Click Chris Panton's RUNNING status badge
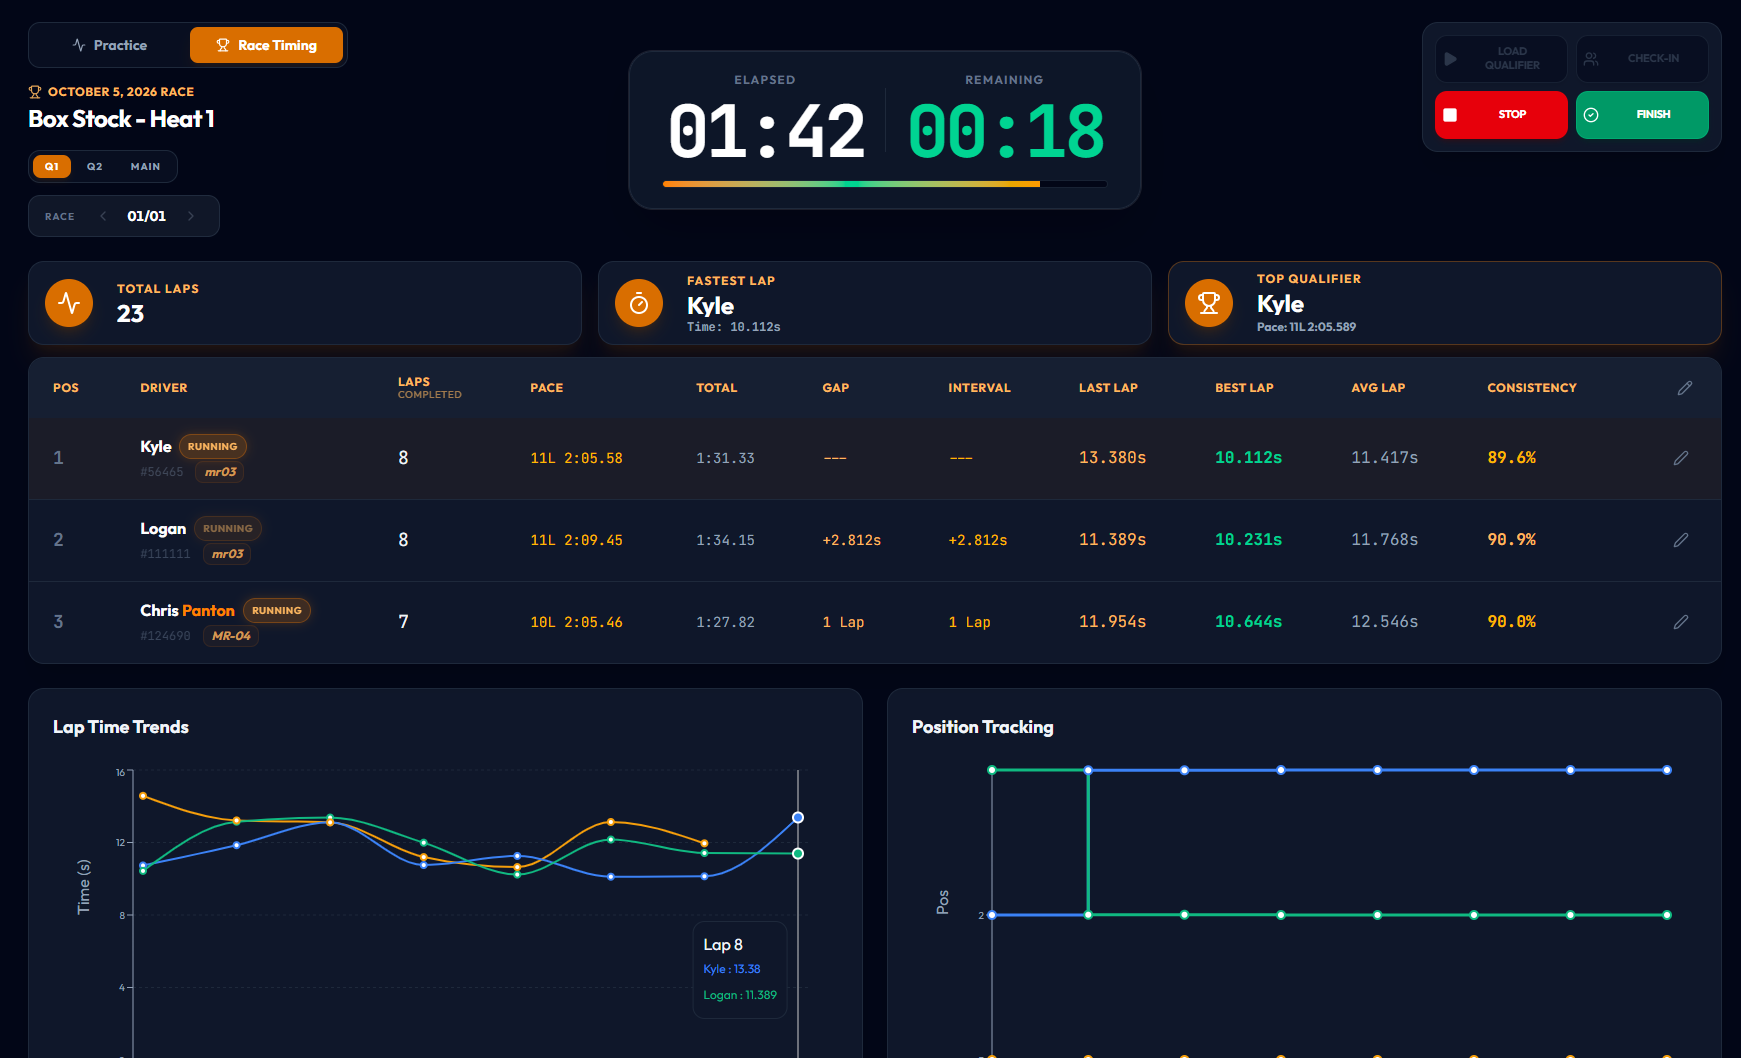The height and width of the screenshot is (1058, 1741). (x=277, y=610)
